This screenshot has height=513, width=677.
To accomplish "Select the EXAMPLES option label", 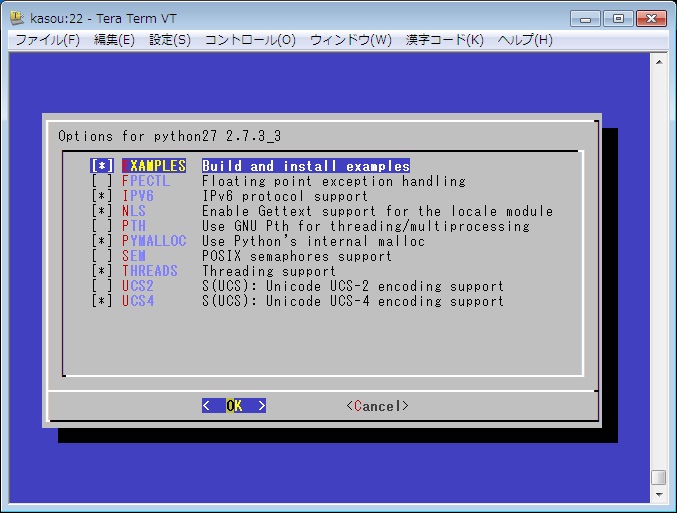I will pos(154,166).
